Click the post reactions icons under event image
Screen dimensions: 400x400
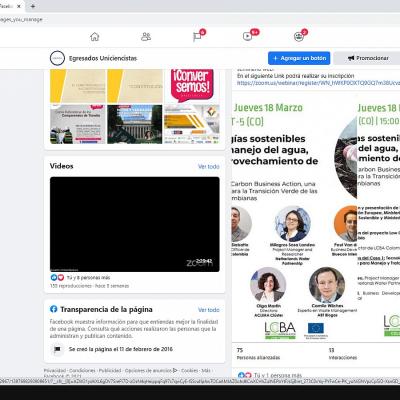point(245,375)
